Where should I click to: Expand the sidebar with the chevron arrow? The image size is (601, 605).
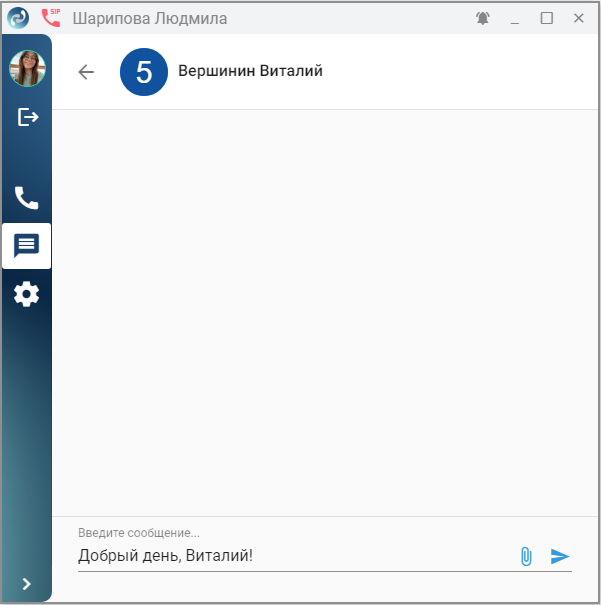(27, 584)
